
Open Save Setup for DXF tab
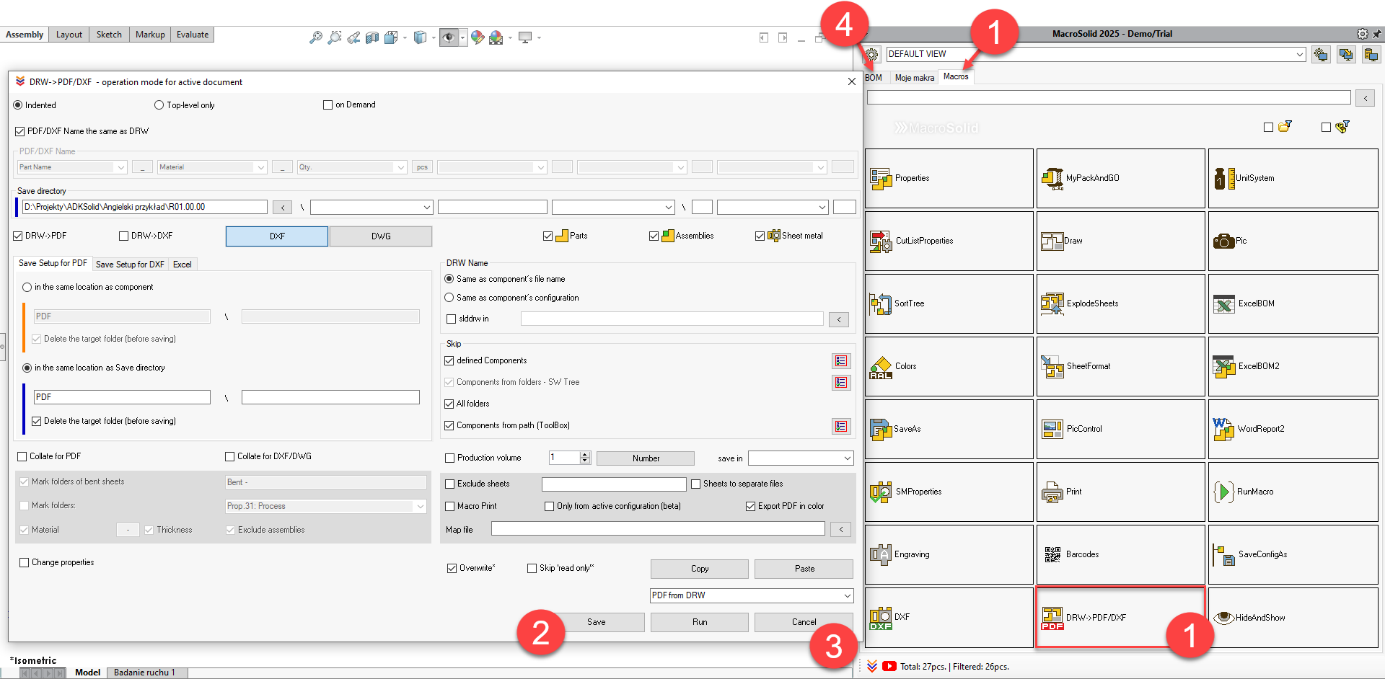click(130, 264)
